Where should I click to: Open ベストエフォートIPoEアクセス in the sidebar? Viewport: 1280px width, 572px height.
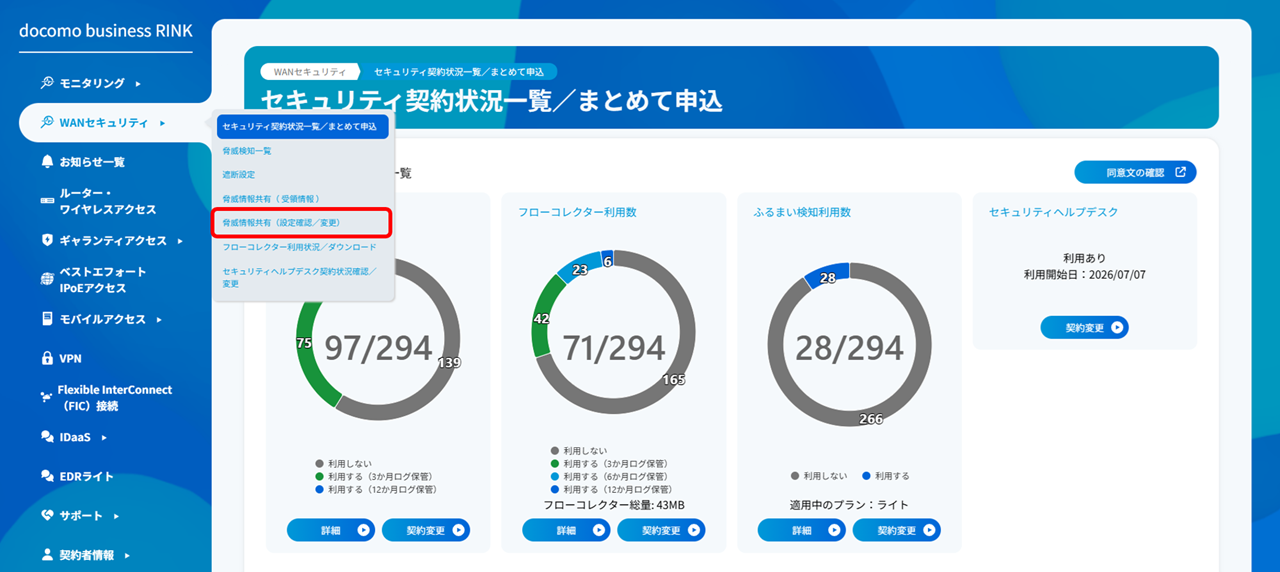(x=102, y=280)
